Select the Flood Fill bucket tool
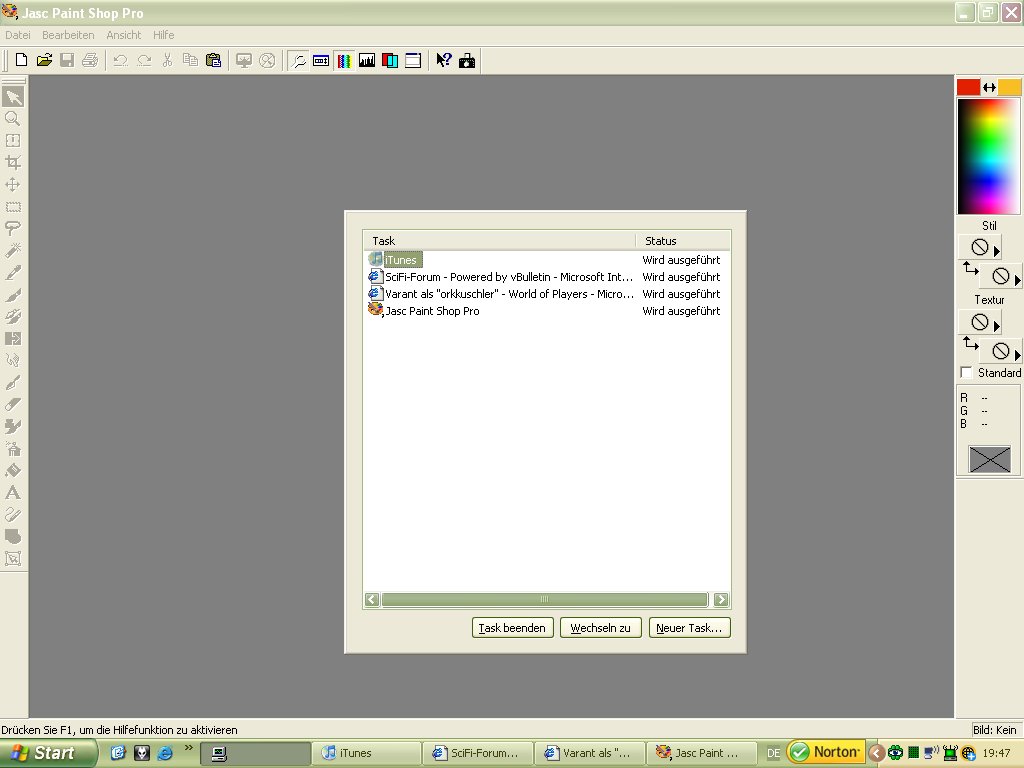The width and height of the screenshot is (1024, 768). click(x=13, y=471)
